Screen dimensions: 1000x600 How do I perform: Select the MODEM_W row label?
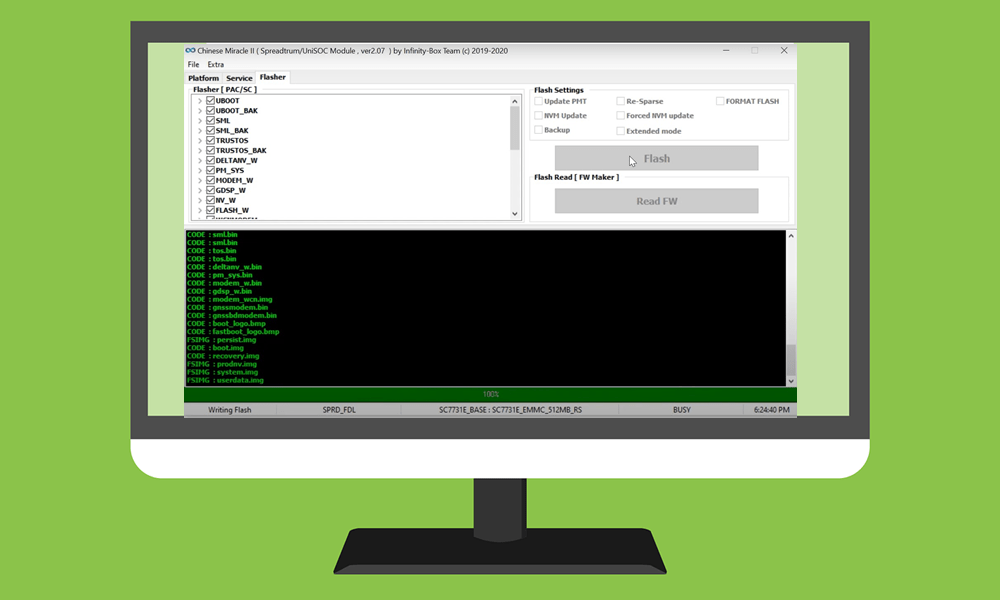[x=234, y=180]
